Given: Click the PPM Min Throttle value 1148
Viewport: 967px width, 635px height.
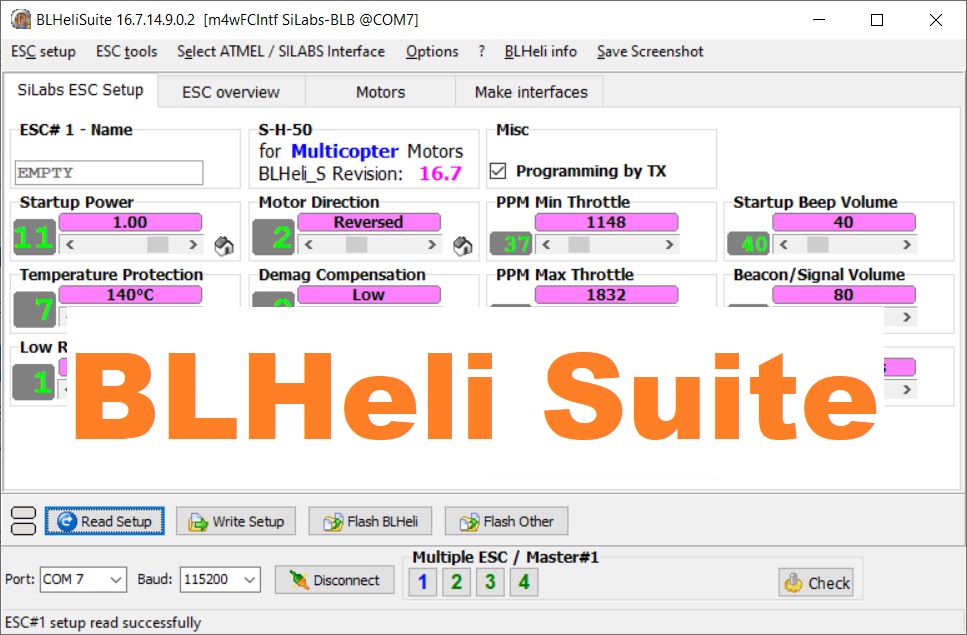Looking at the screenshot, I should pyautogui.click(x=606, y=222).
